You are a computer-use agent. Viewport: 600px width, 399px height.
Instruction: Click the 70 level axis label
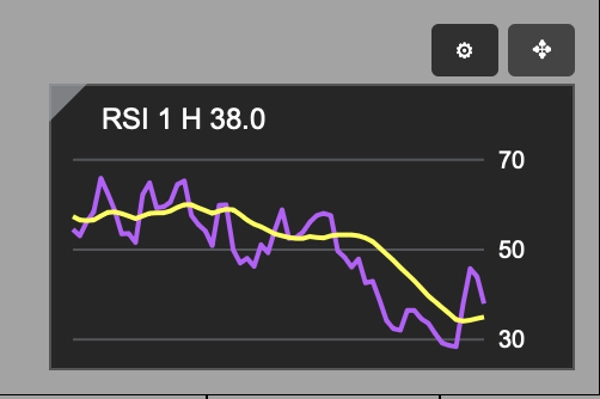pyautogui.click(x=511, y=160)
